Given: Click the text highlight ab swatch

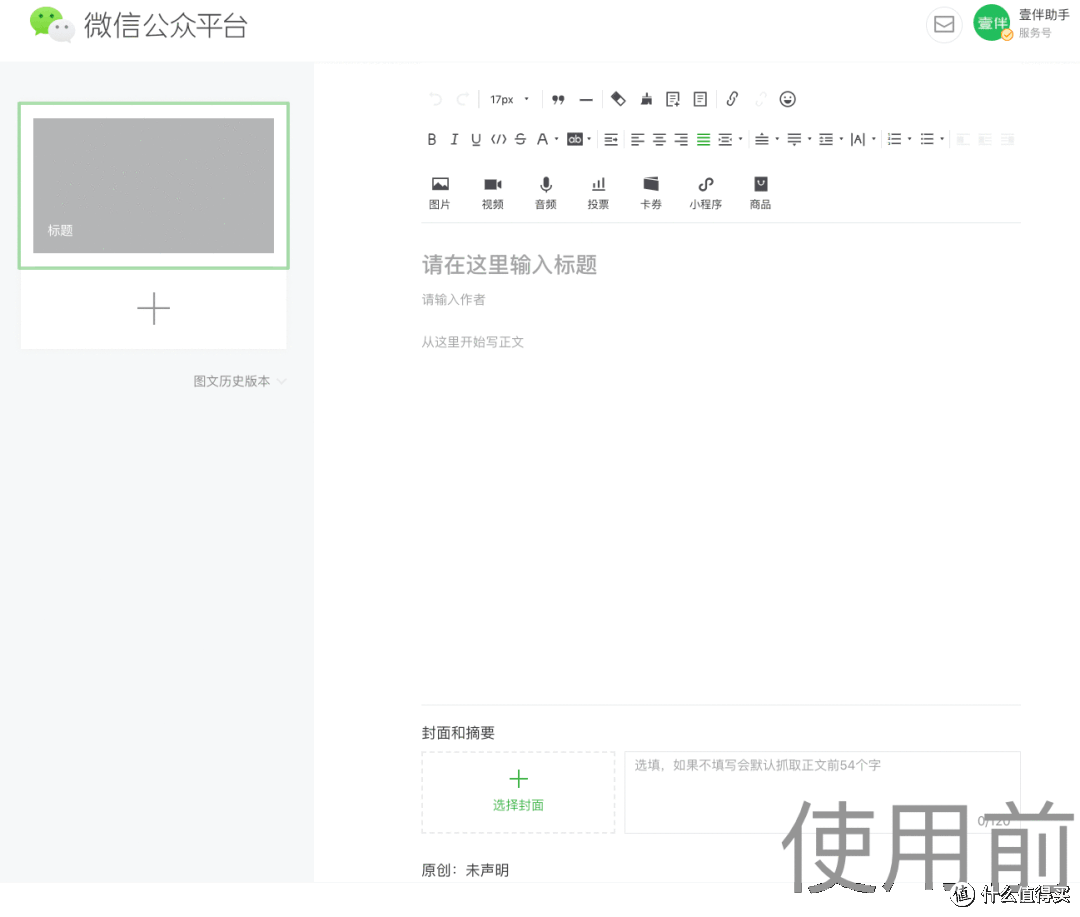Looking at the screenshot, I should [574, 140].
